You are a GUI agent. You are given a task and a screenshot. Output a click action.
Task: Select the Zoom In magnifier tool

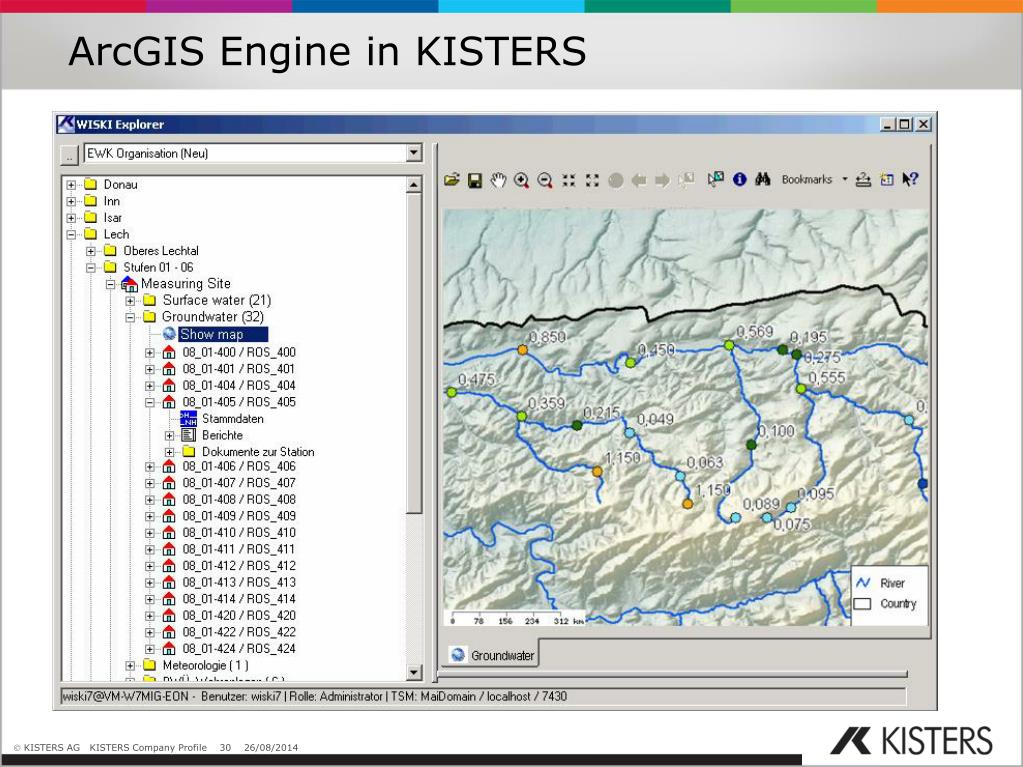point(521,180)
